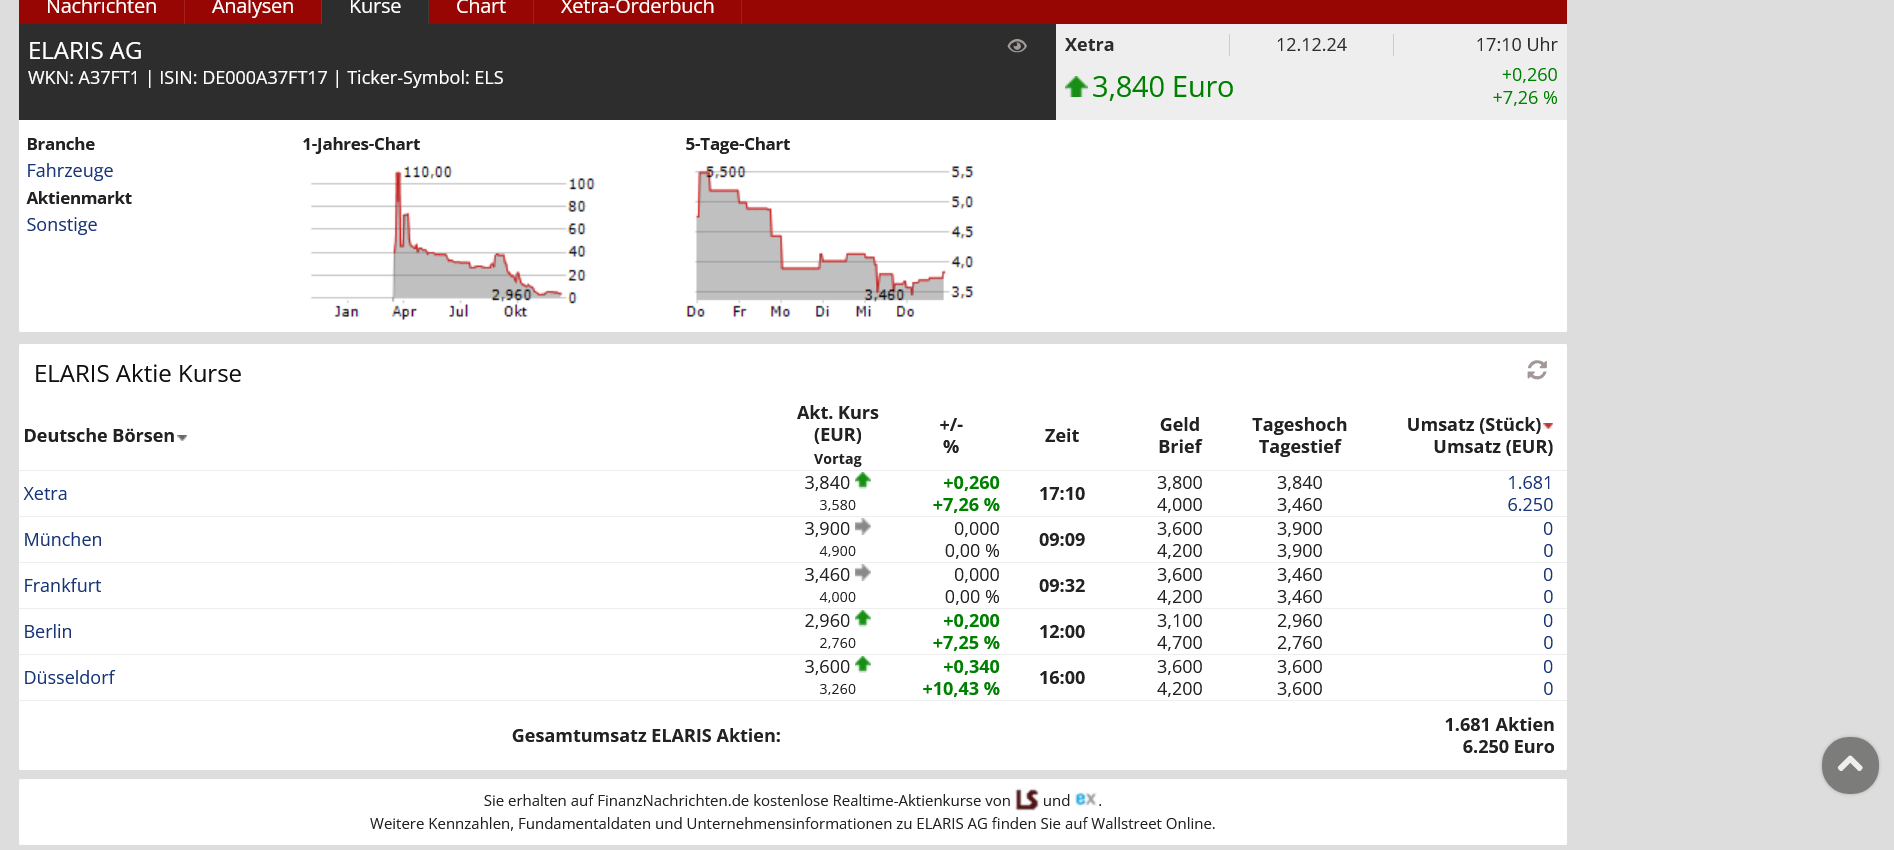Open the Nachrichten tab
Image resolution: width=1894 pixels, height=850 pixels.
click(101, 8)
